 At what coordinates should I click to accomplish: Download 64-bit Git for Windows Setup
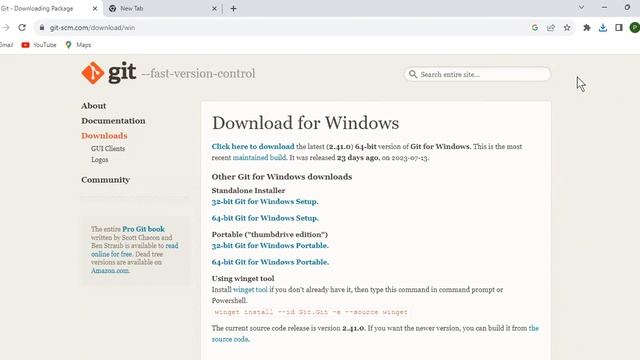(x=265, y=218)
